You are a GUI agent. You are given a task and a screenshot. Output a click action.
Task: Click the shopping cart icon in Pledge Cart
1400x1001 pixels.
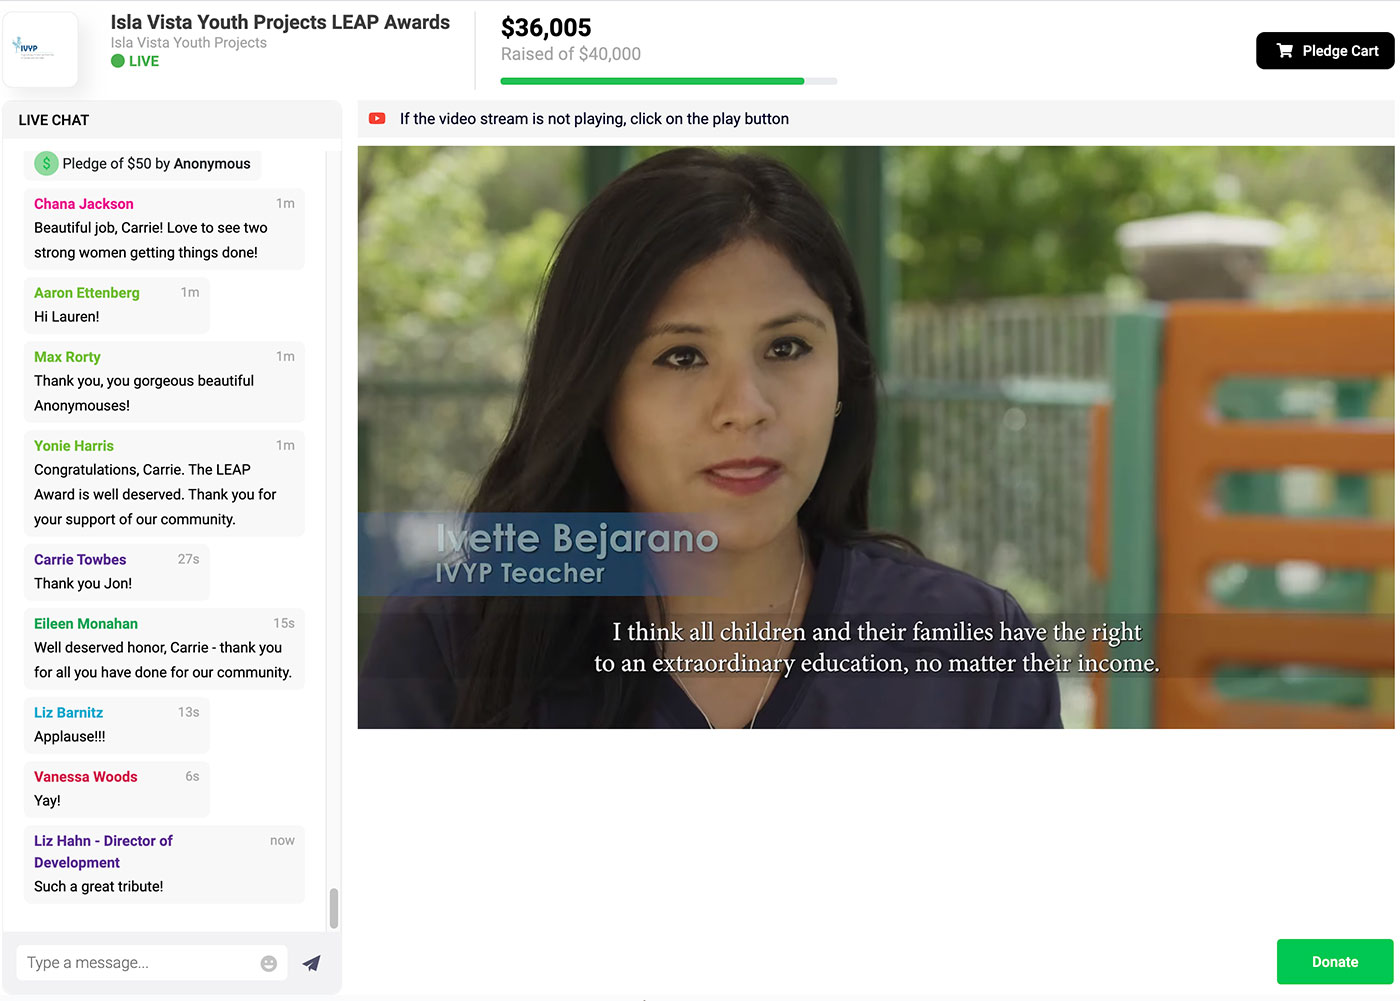pos(1285,51)
